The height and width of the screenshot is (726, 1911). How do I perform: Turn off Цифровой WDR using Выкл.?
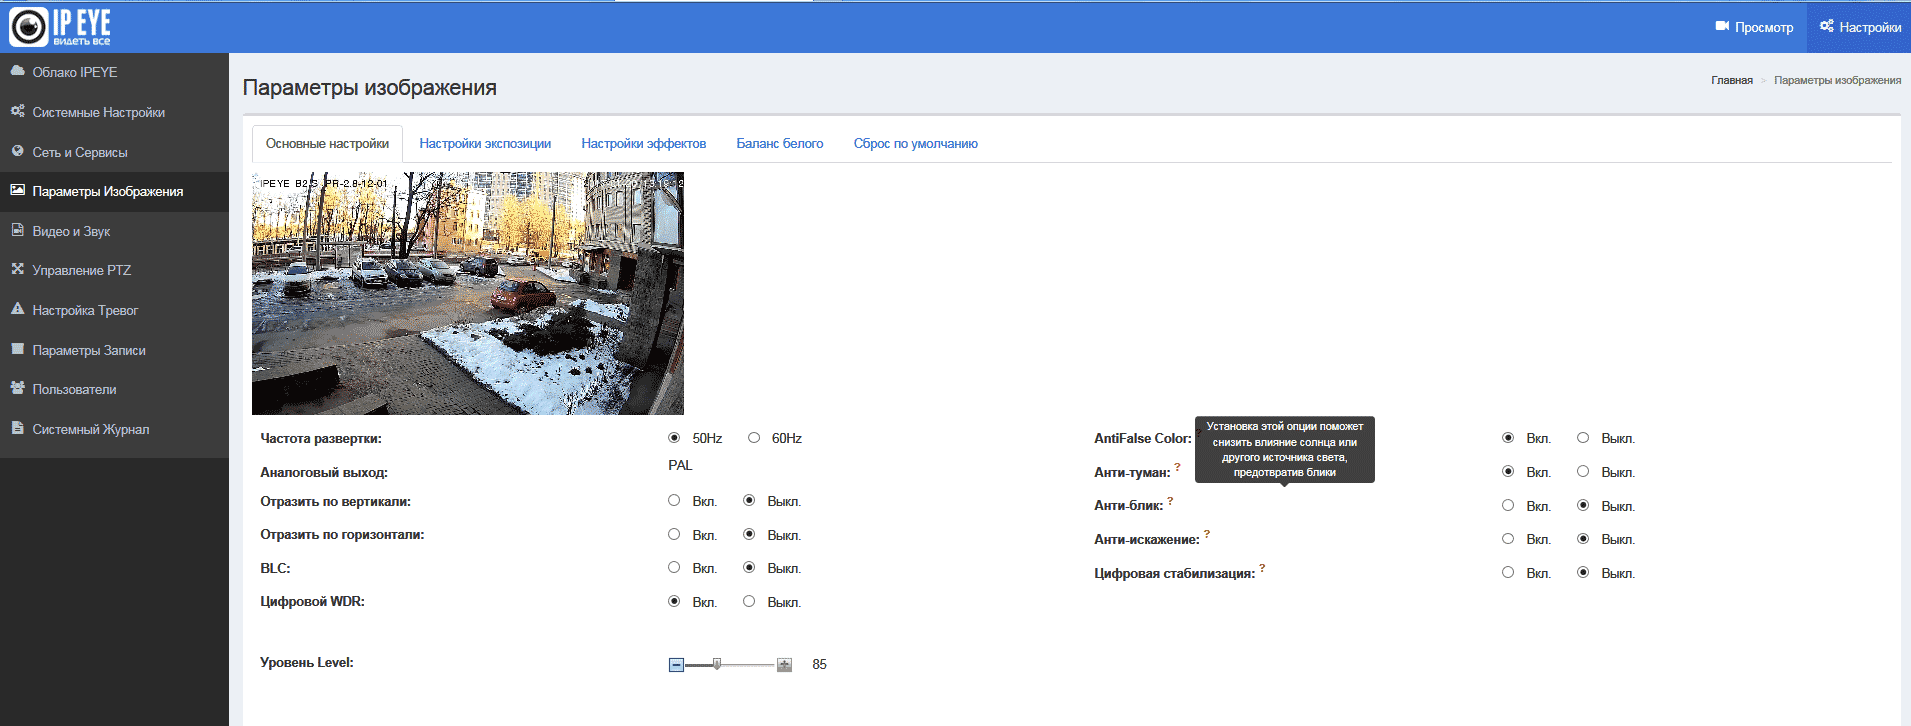(749, 602)
